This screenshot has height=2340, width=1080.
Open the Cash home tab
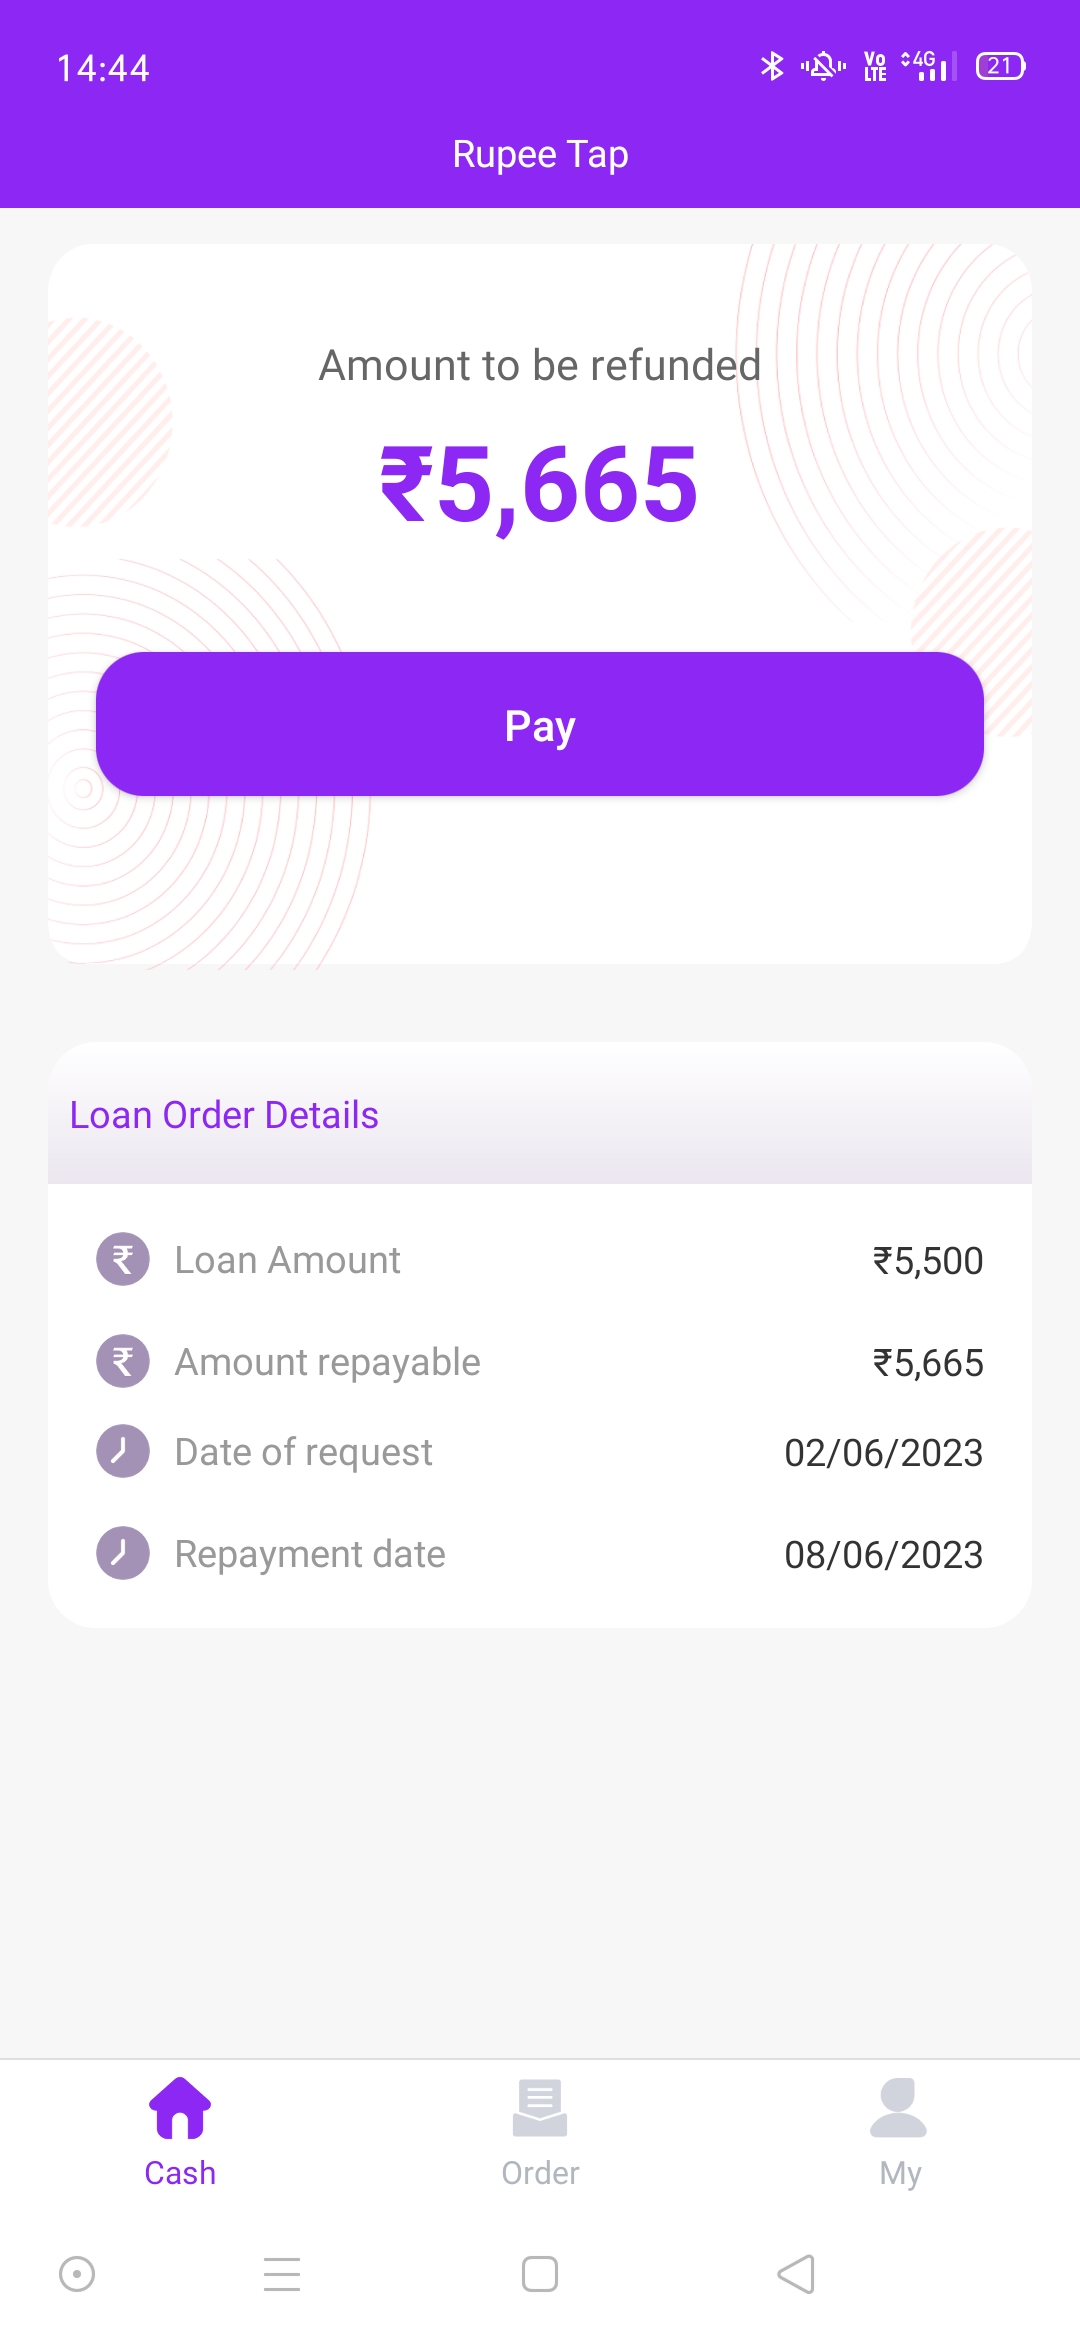tap(180, 2130)
